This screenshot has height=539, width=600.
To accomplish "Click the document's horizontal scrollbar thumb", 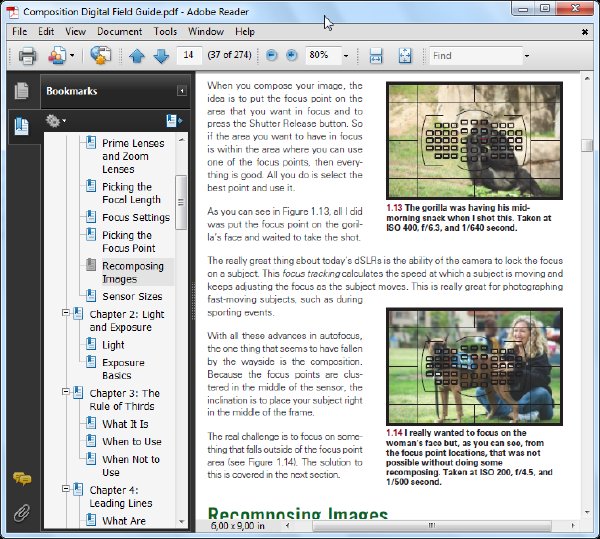I will click(432, 526).
